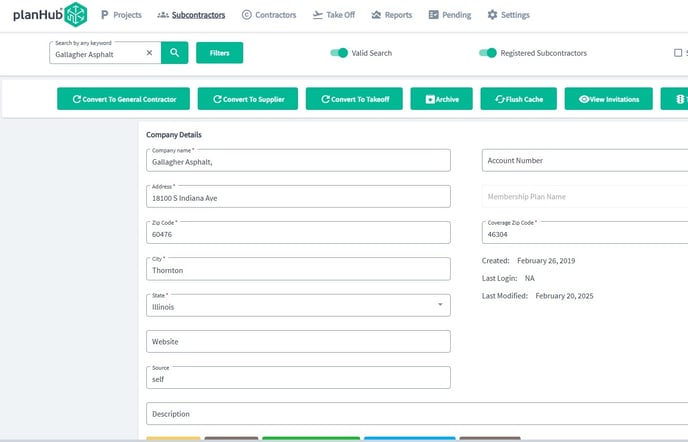Toggle the Valid Search switch

pyautogui.click(x=339, y=53)
